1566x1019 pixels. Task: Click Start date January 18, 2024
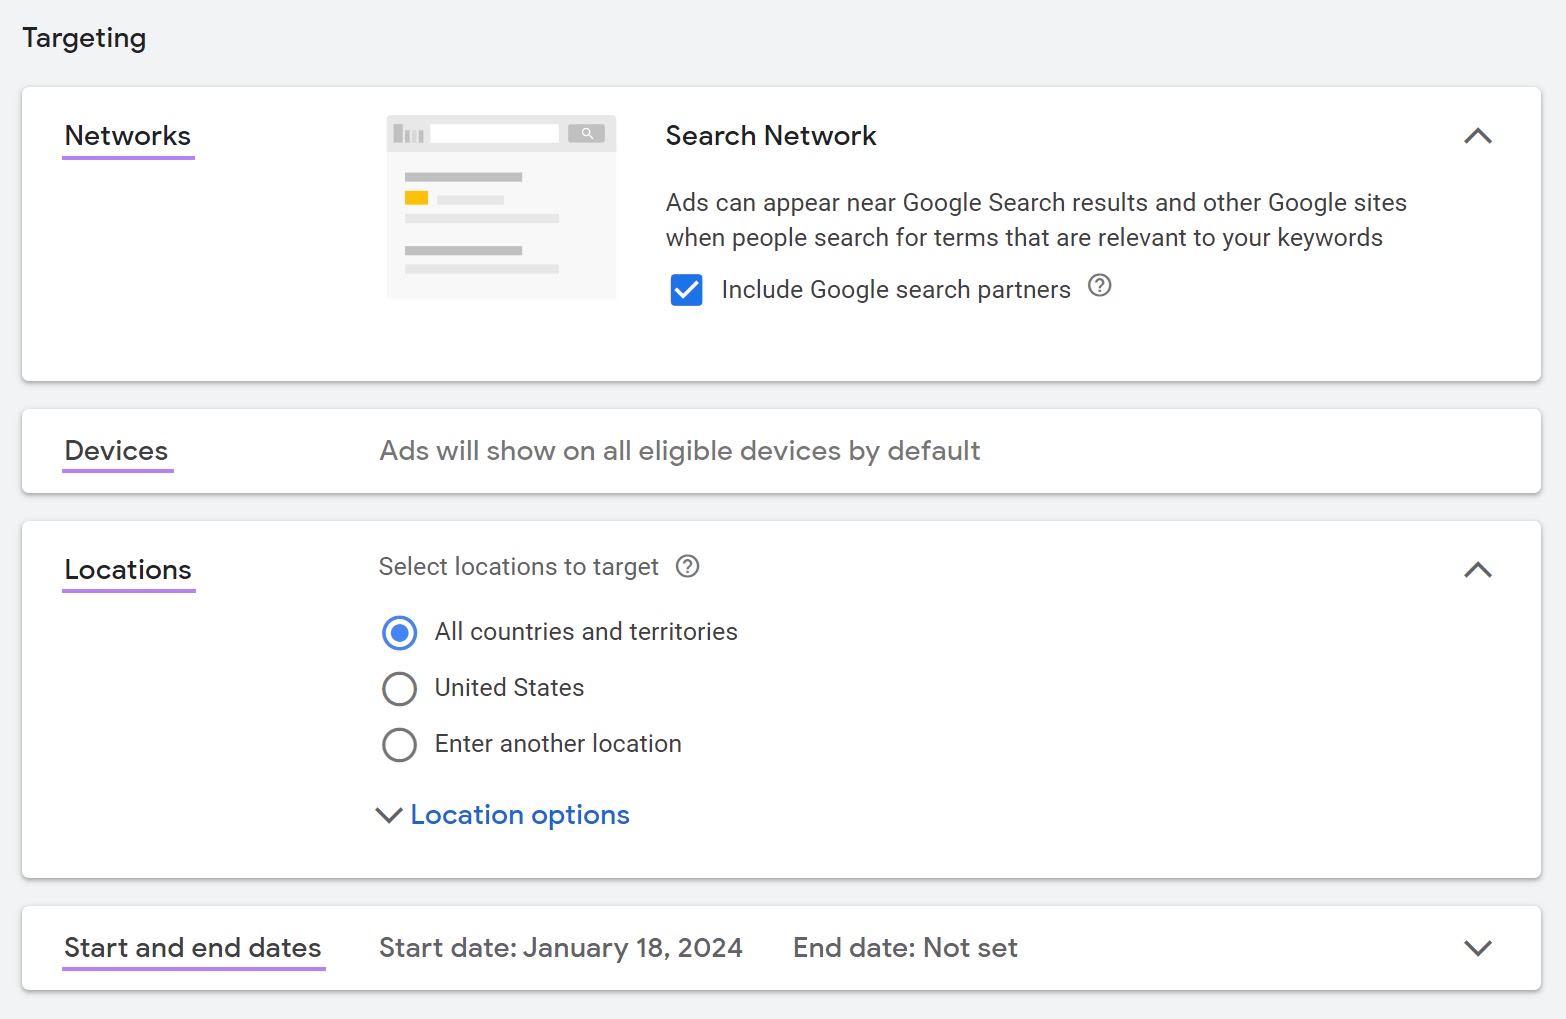click(x=561, y=947)
